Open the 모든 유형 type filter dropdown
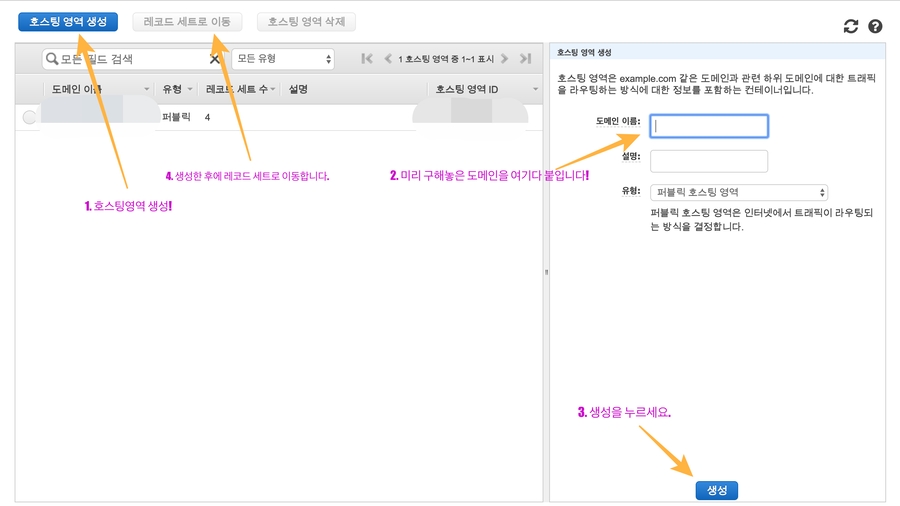Viewport: 900px width, 506px height. [282, 60]
